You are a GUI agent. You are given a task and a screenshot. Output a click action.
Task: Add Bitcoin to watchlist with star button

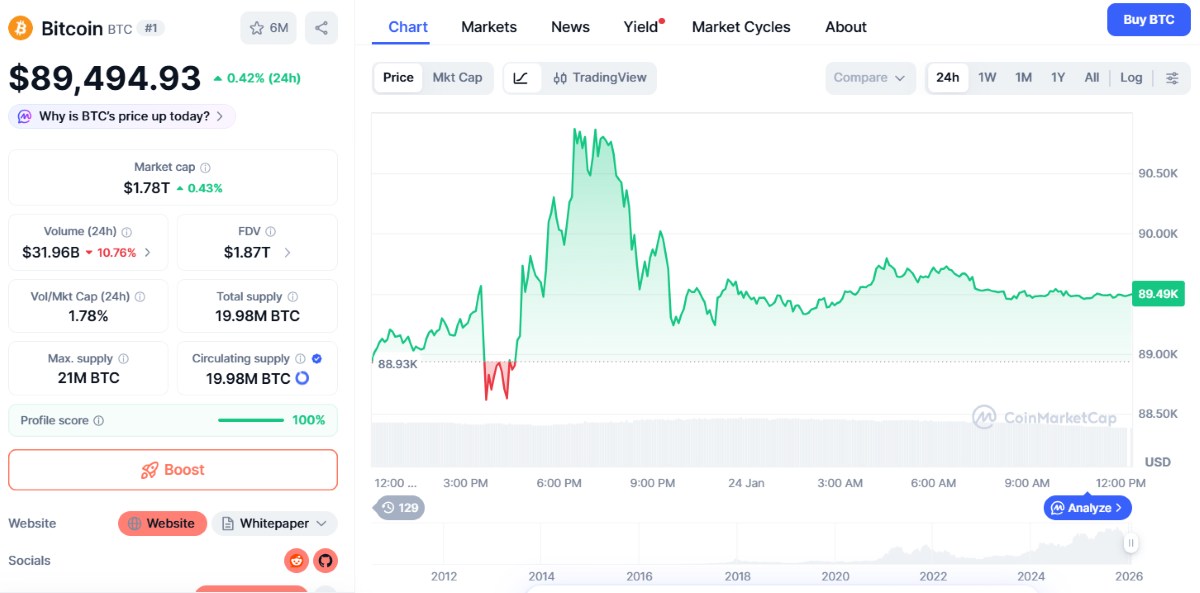(x=268, y=28)
